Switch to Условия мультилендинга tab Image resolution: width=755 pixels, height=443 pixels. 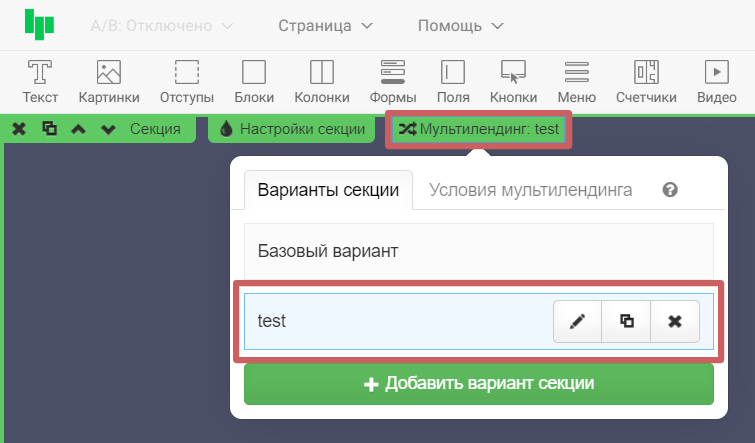click(x=530, y=190)
